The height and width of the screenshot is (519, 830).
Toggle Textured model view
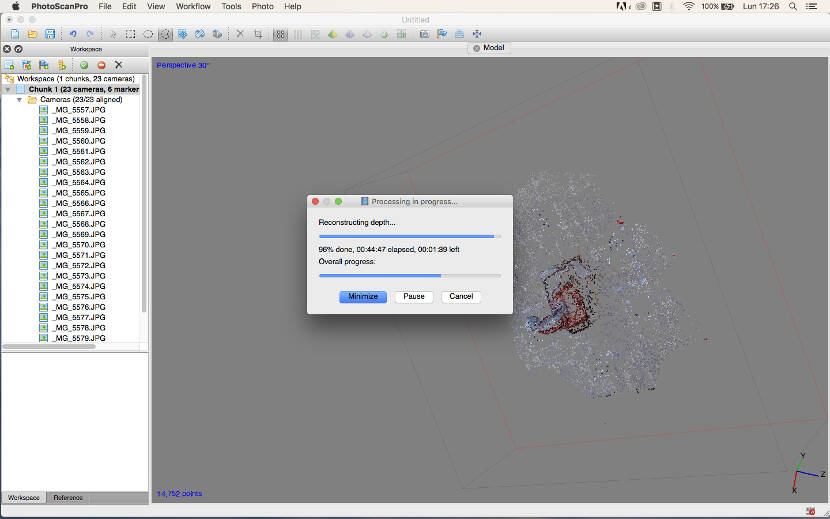pos(384,34)
